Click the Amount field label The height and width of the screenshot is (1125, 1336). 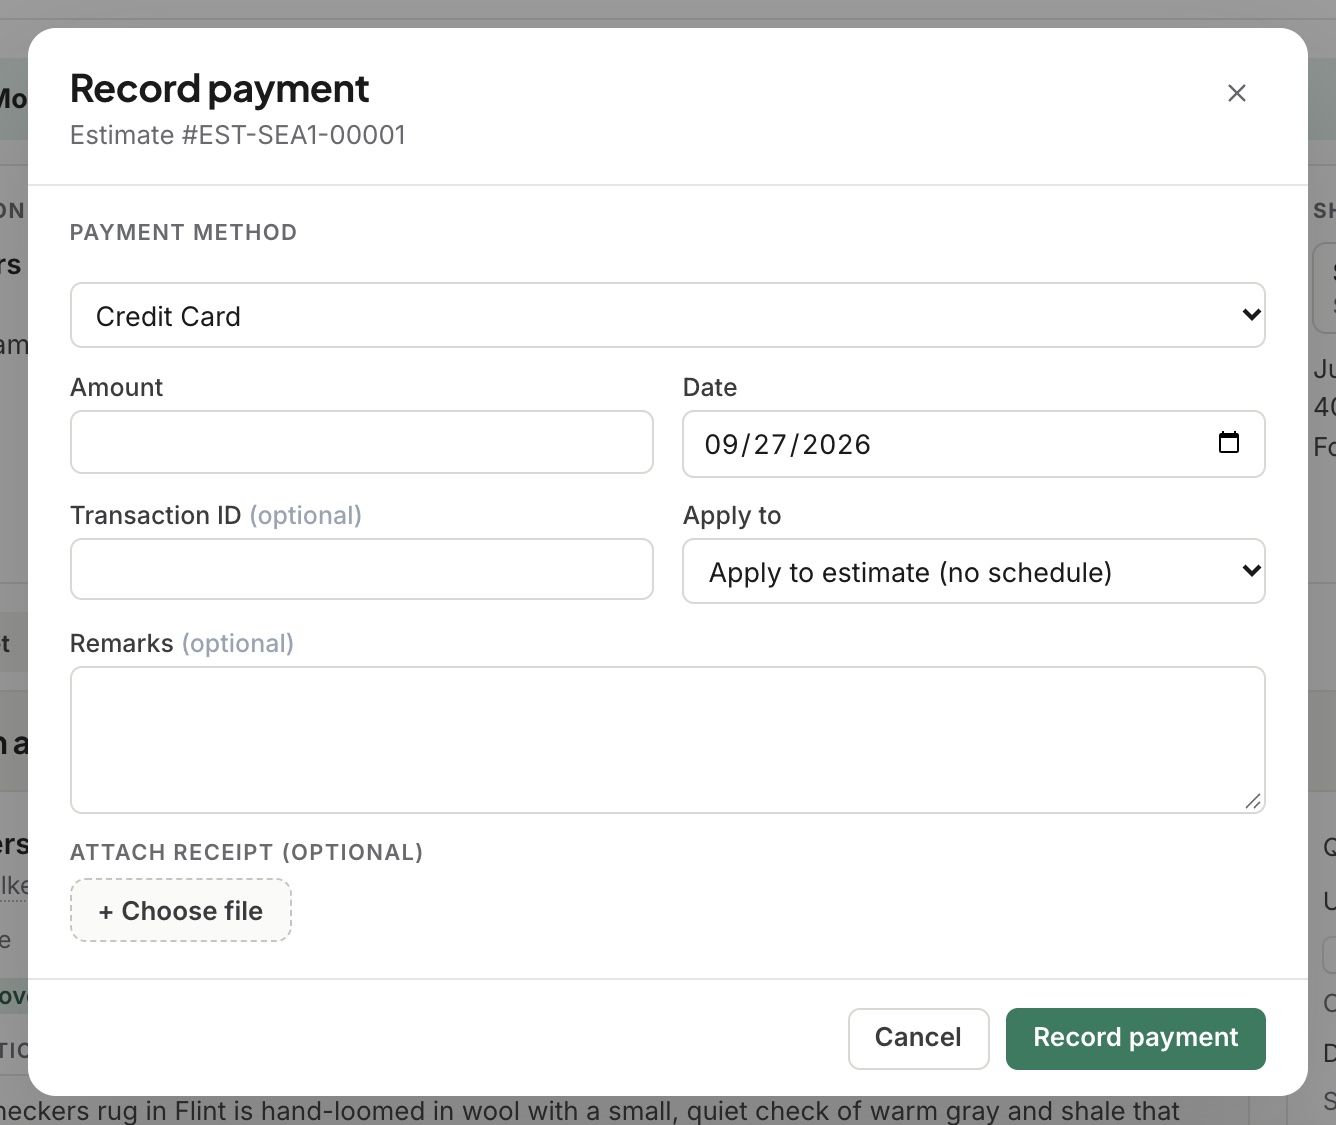click(x=116, y=387)
